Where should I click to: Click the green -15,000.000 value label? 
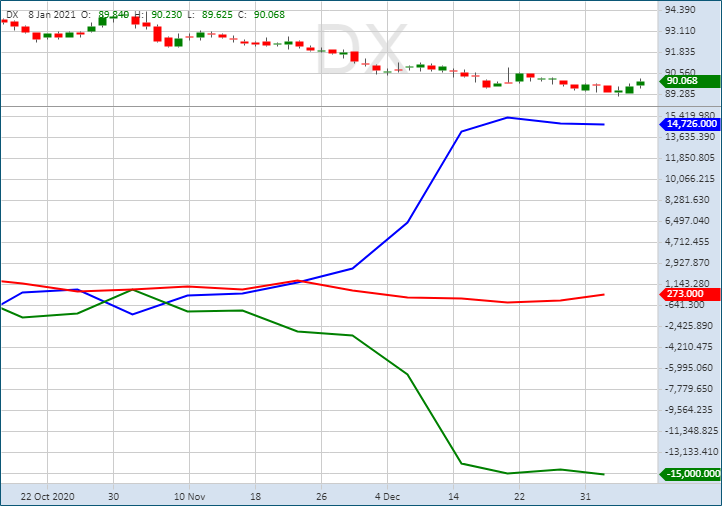[688, 474]
